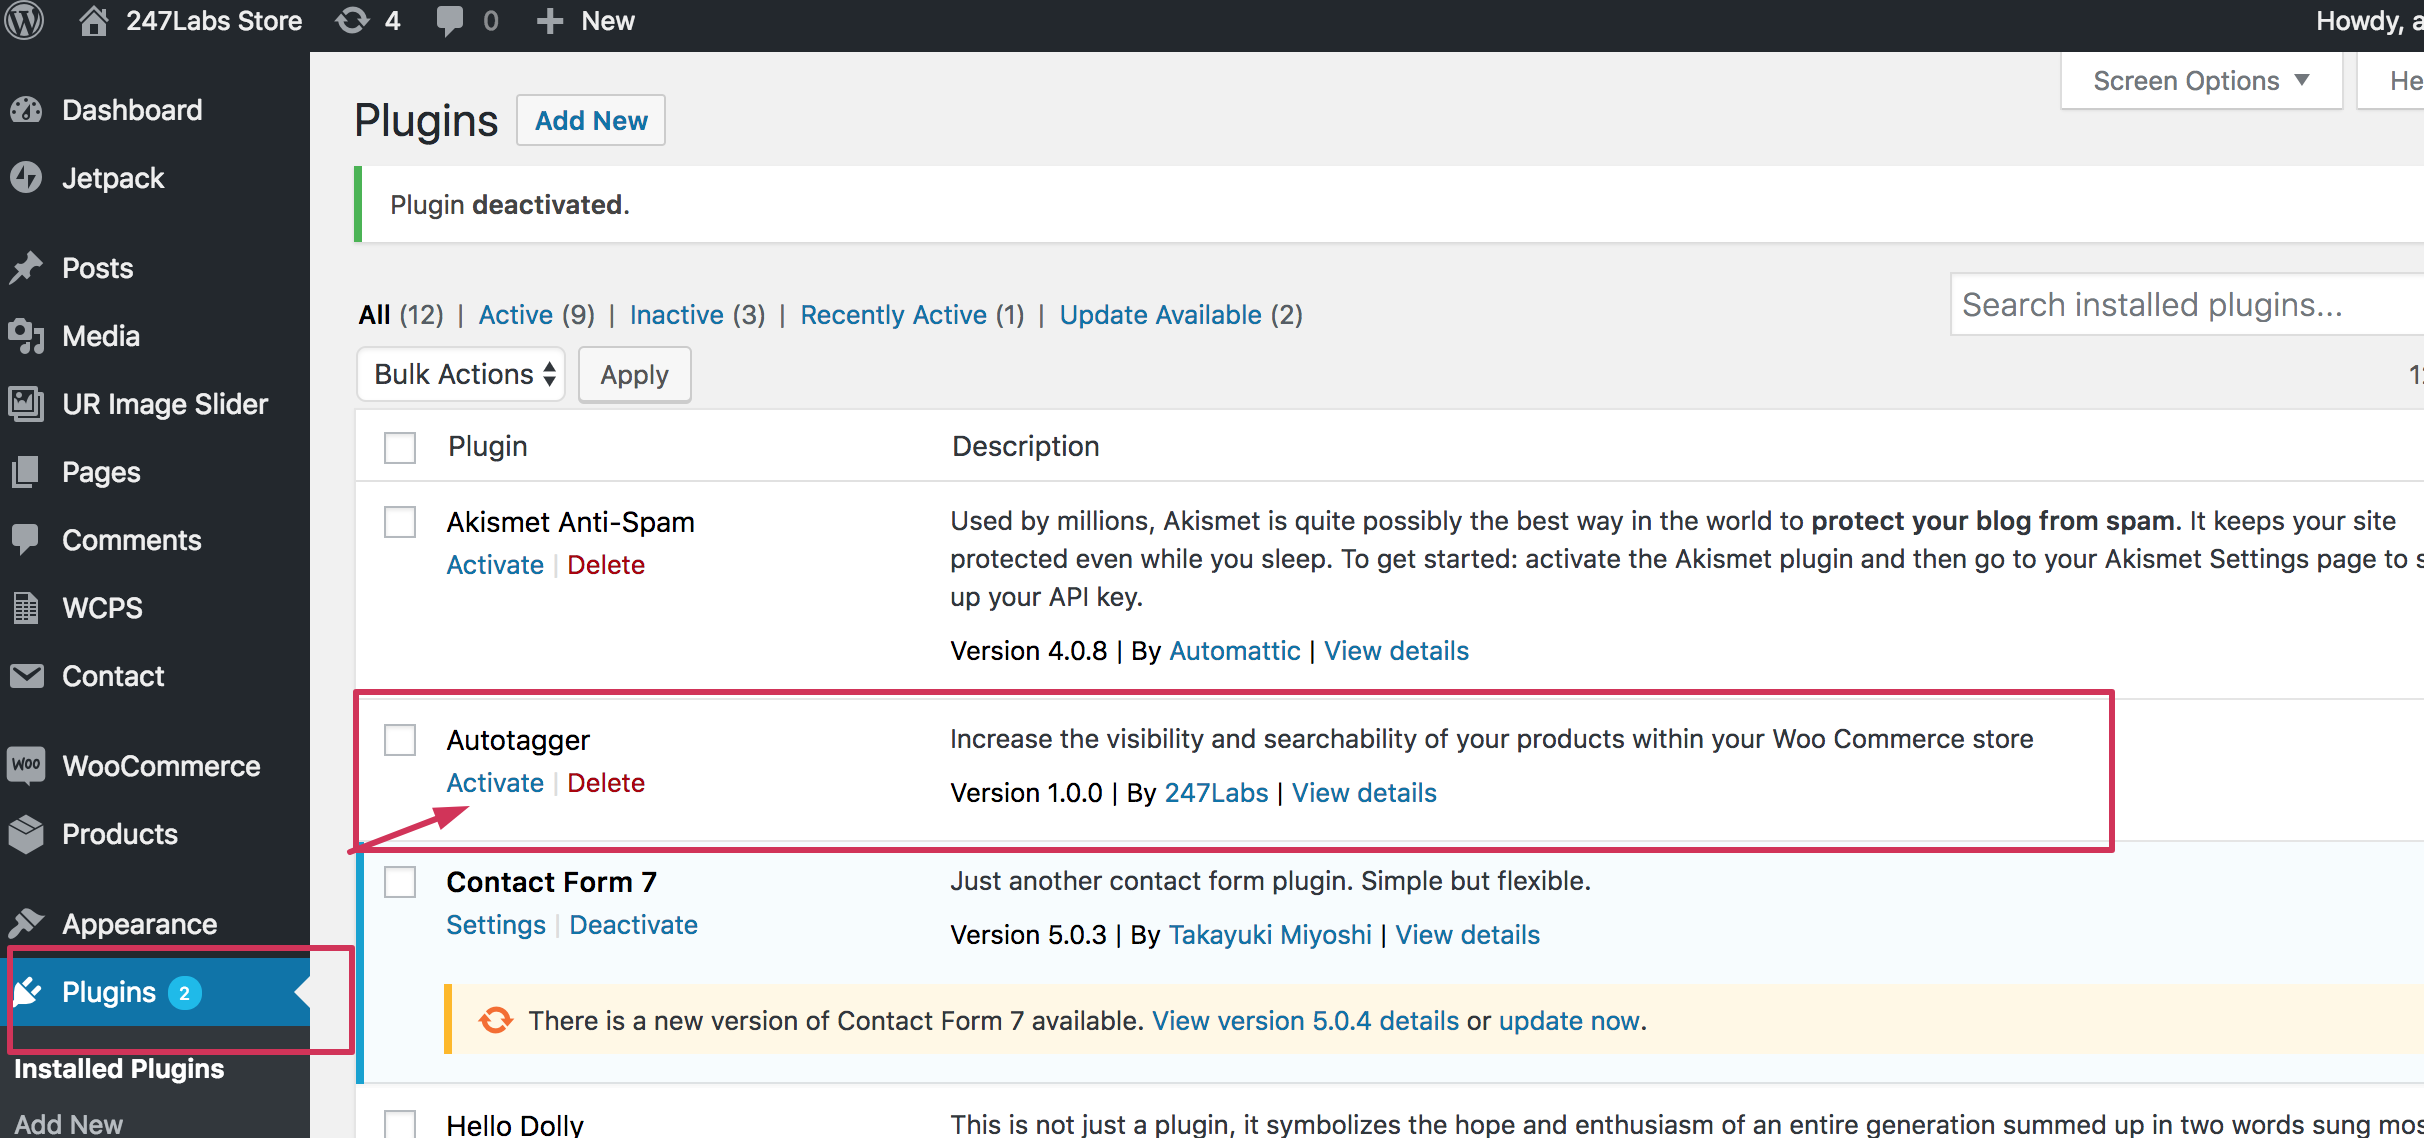2424x1138 pixels.
Task: Open the Automattic author link
Action: (x=1235, y=651)
